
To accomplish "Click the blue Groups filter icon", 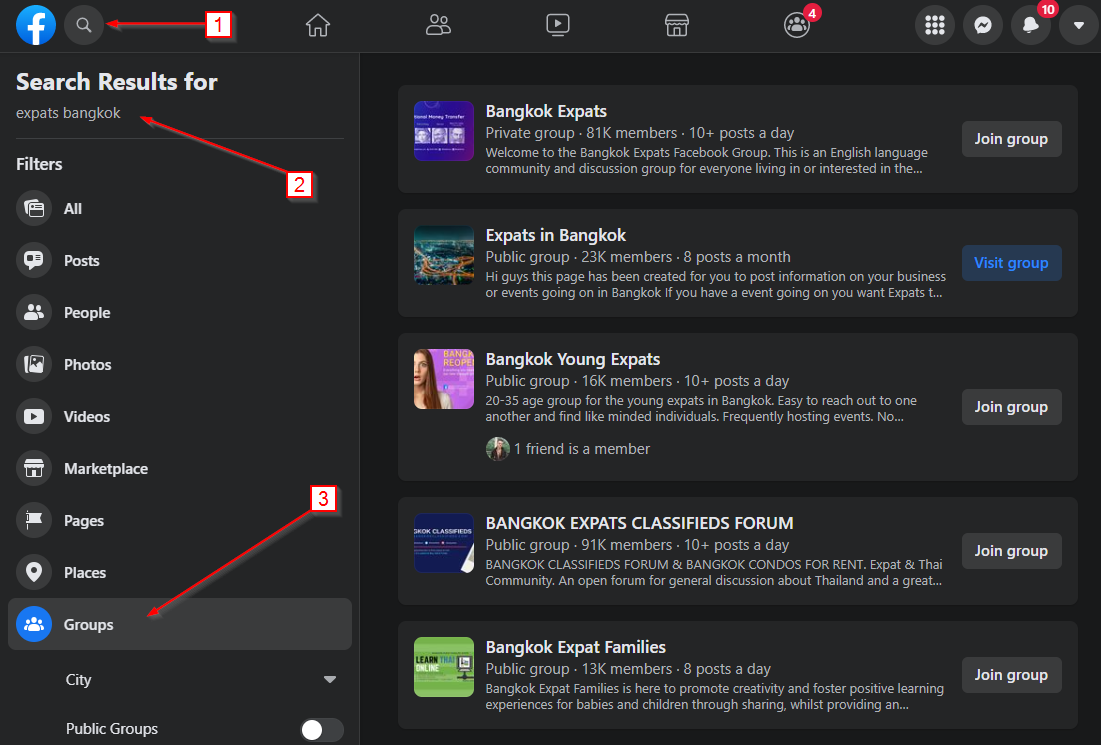I will (x=34, y=624).
